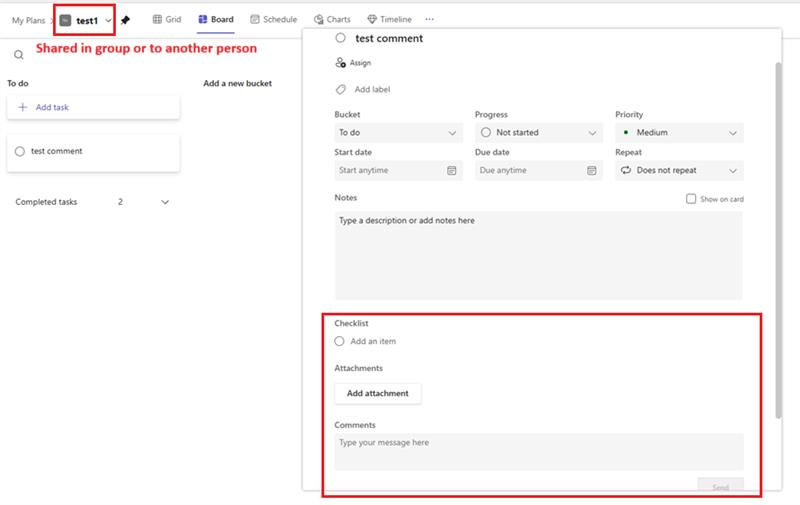This screenshot has height=505, width=800.
Task: Select the Board view tab
Action: click(216, 19)
